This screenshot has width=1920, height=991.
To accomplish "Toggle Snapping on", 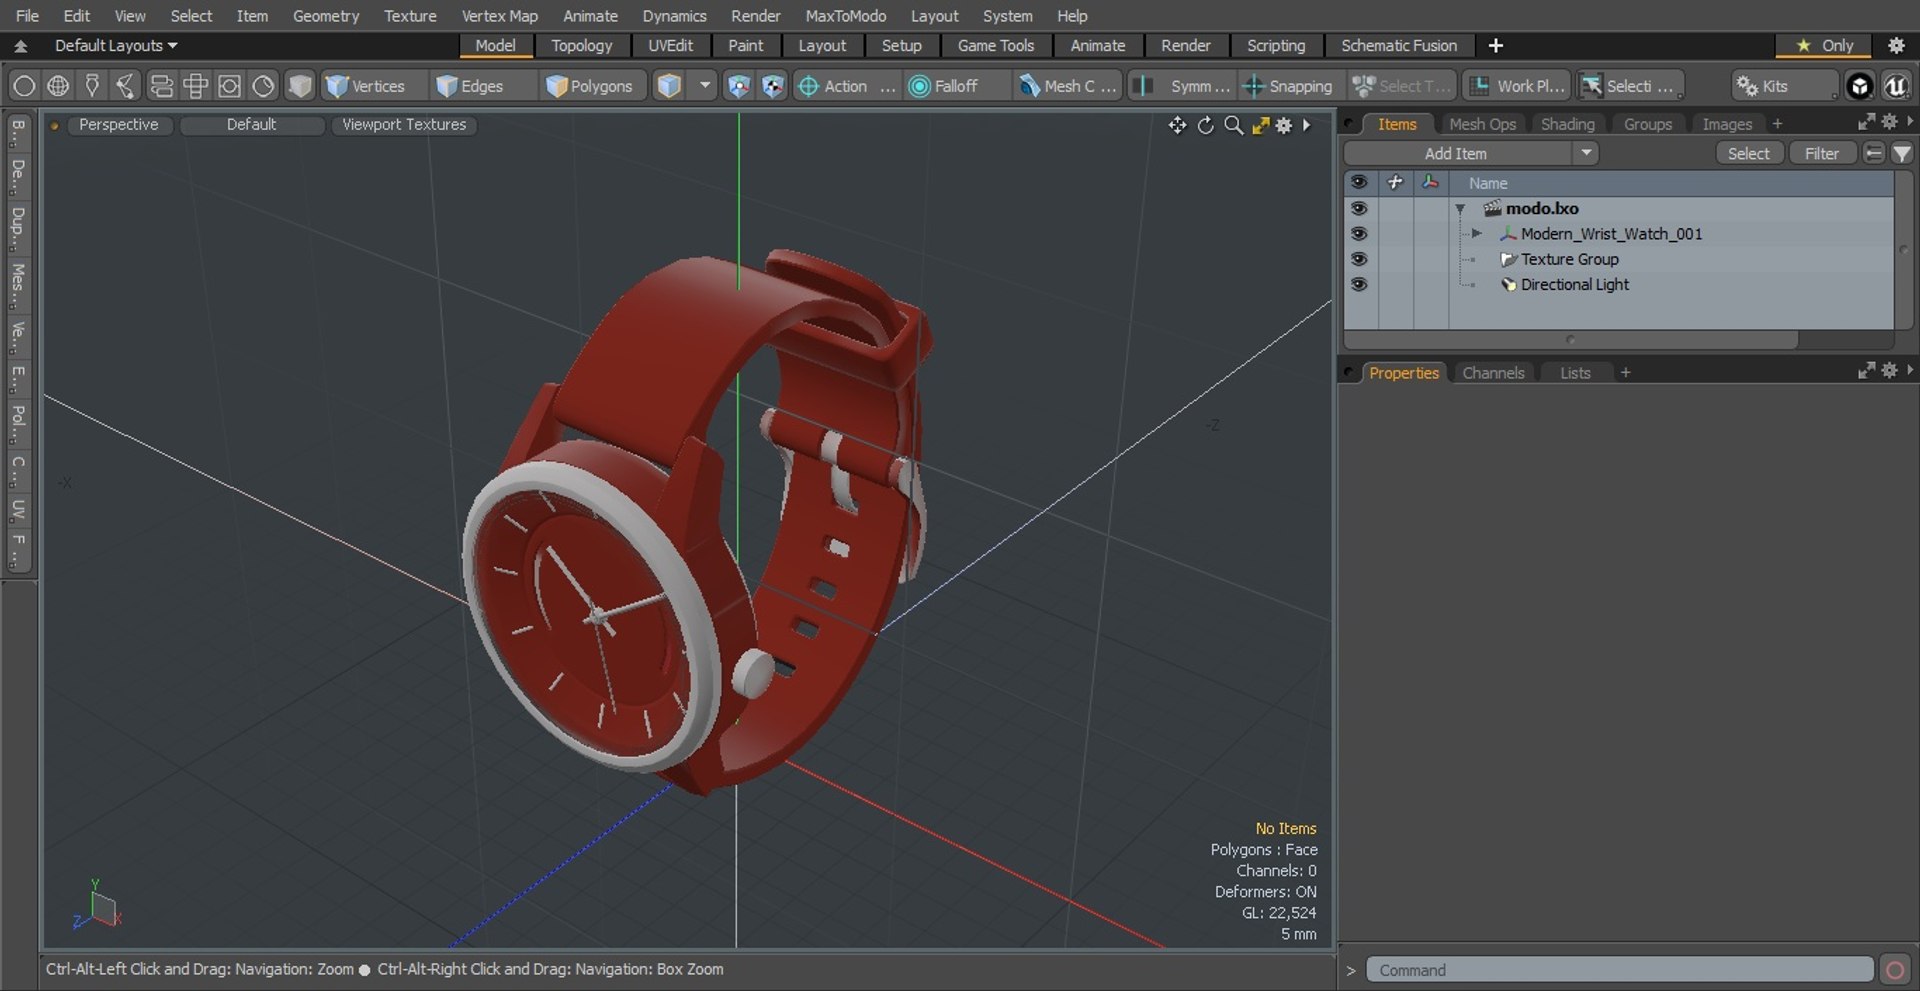I will pyautogui.click(x=1288, y=86).
